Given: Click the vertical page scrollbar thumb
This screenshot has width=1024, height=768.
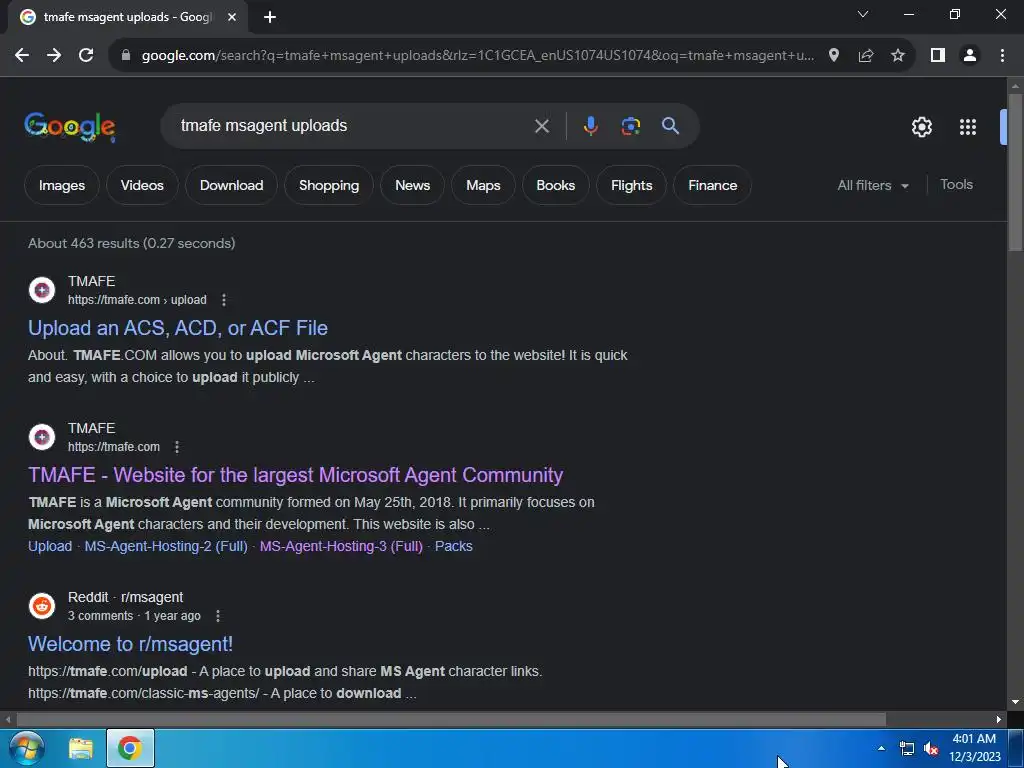Looking at the screenshot, I should (x=1015, y=171).
